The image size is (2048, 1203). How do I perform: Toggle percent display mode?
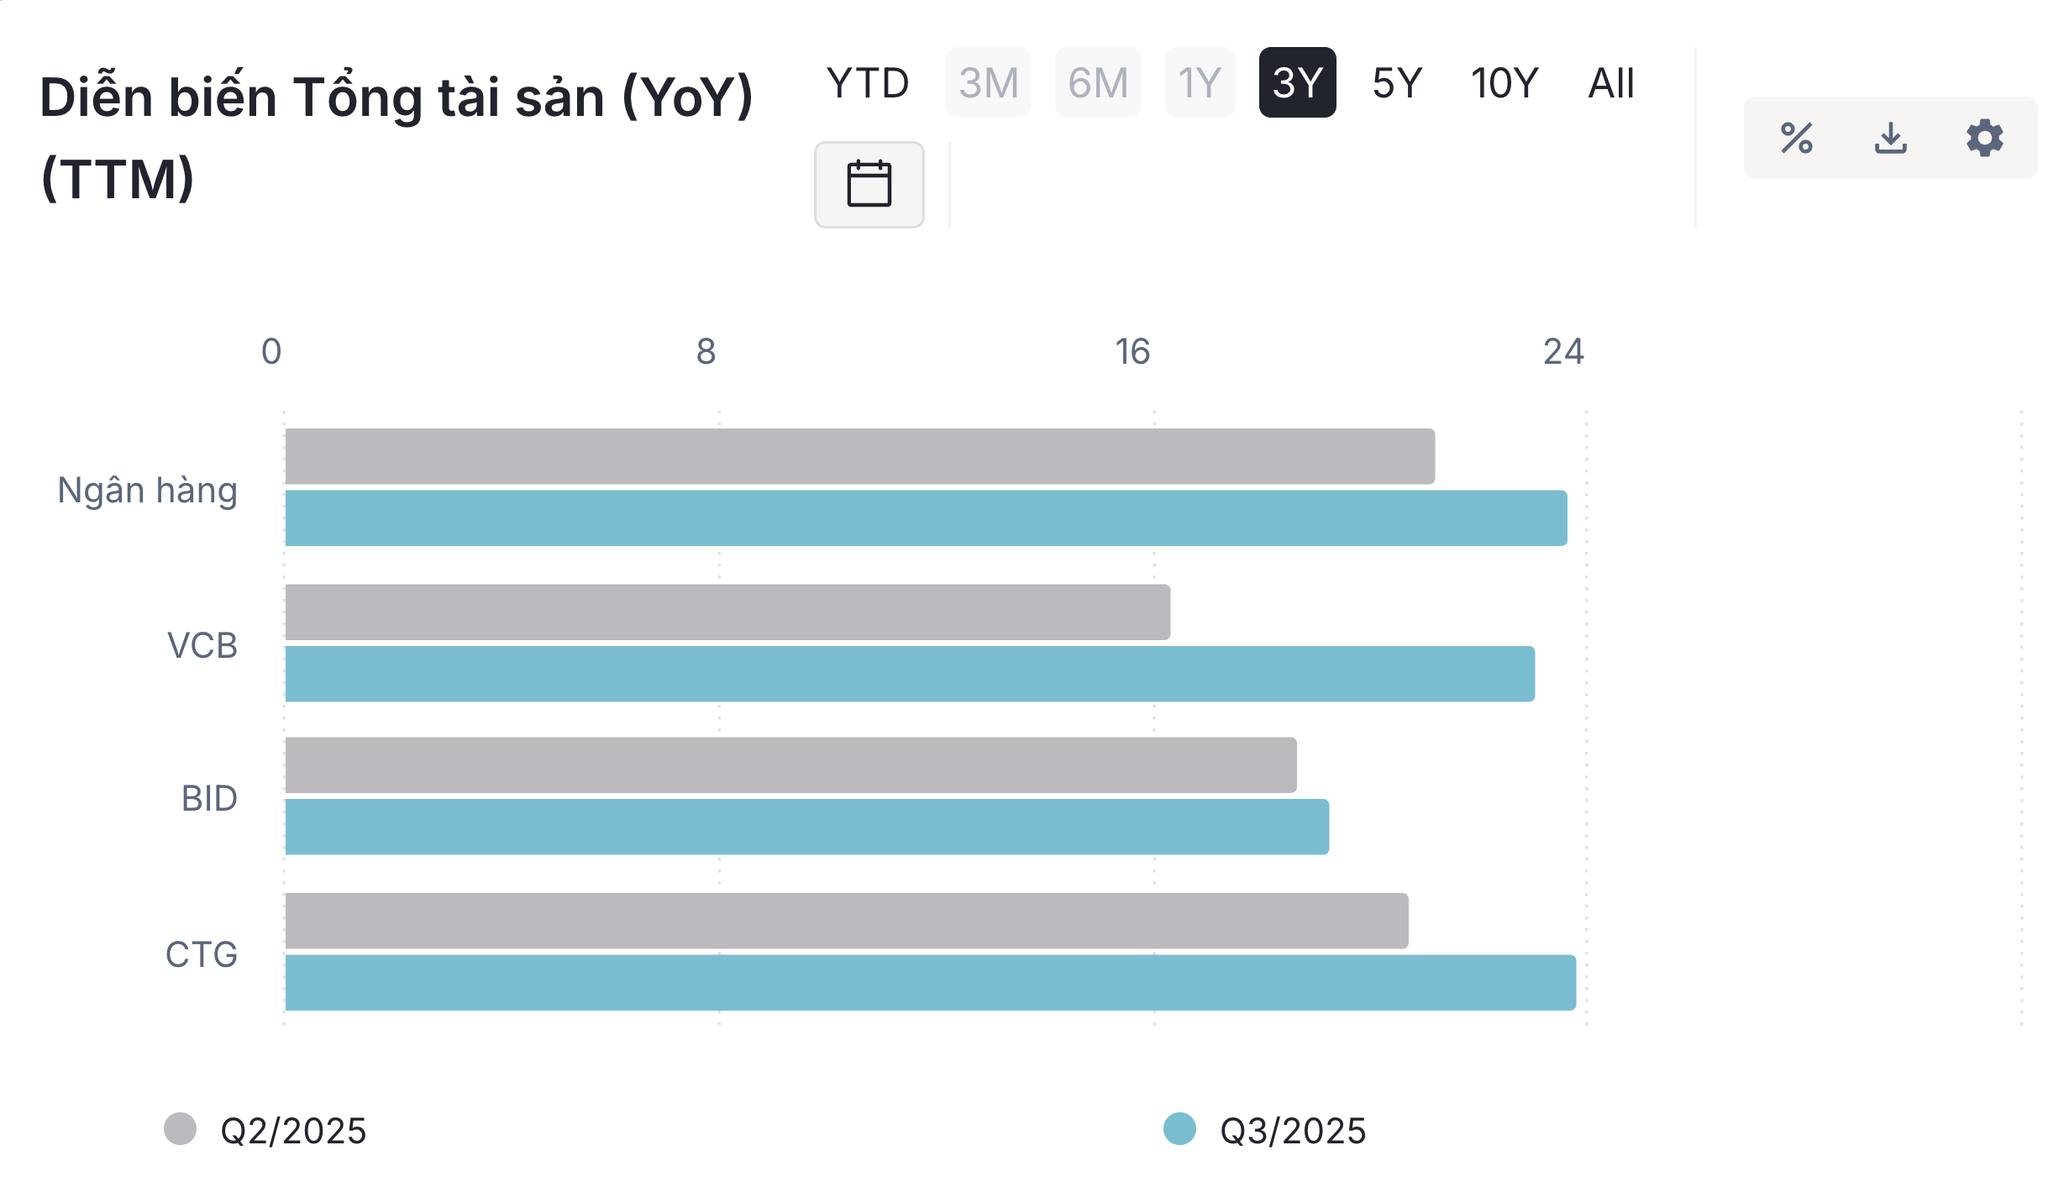point(1796,138)
